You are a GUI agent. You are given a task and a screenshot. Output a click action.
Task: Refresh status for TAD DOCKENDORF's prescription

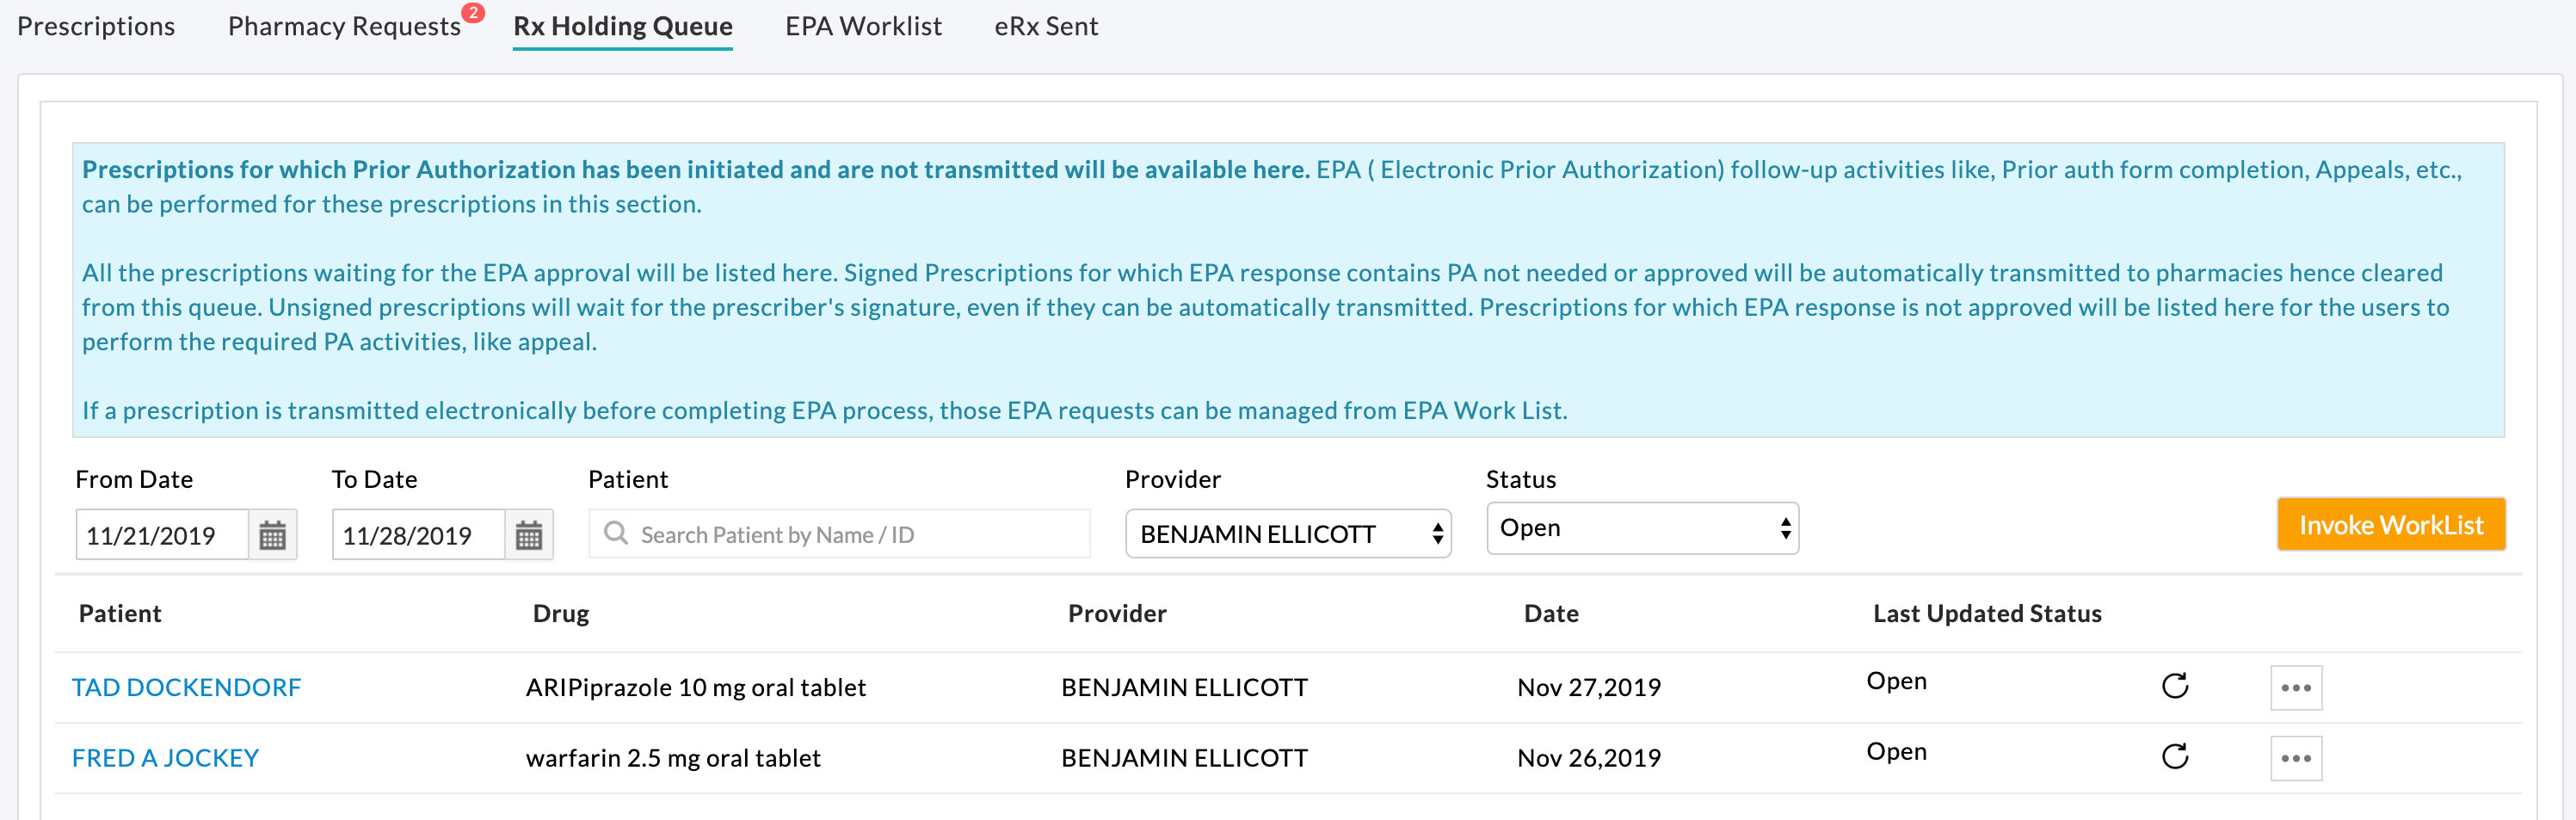2176,687
